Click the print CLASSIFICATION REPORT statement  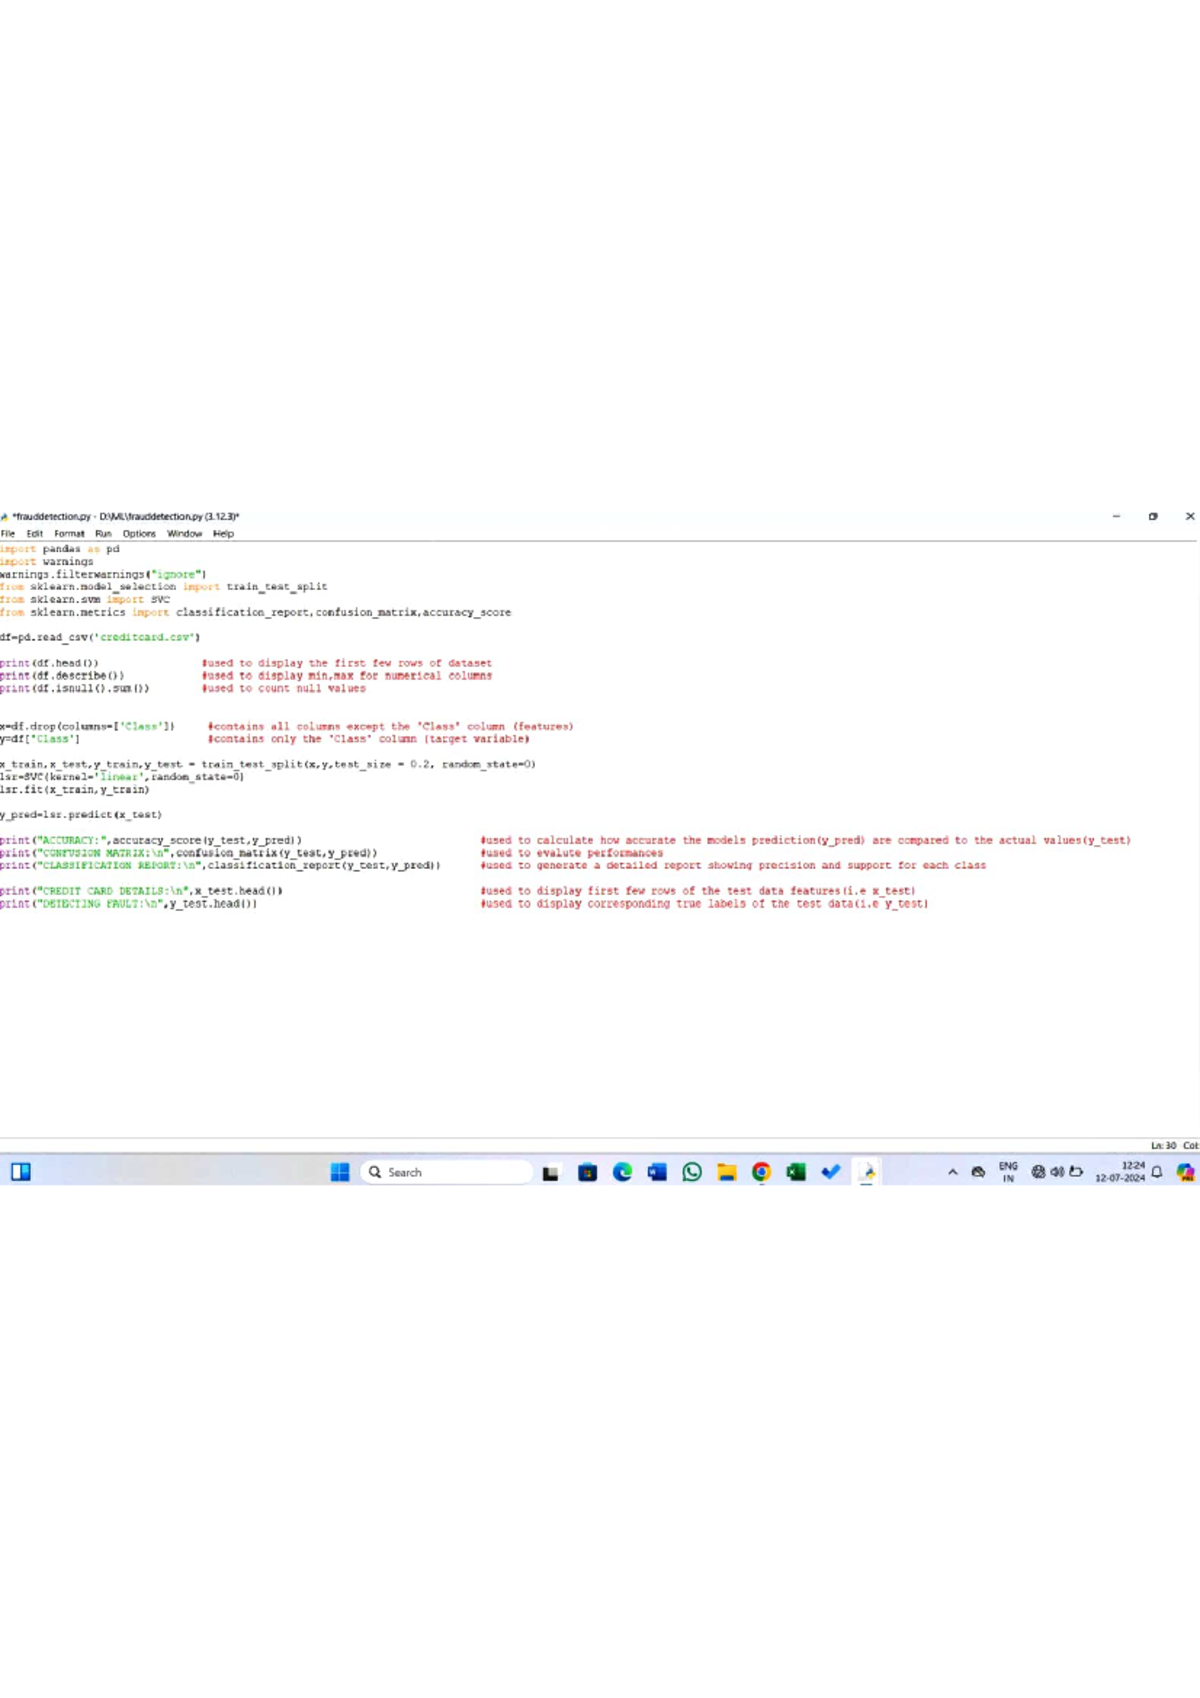[x=220, y=866]
